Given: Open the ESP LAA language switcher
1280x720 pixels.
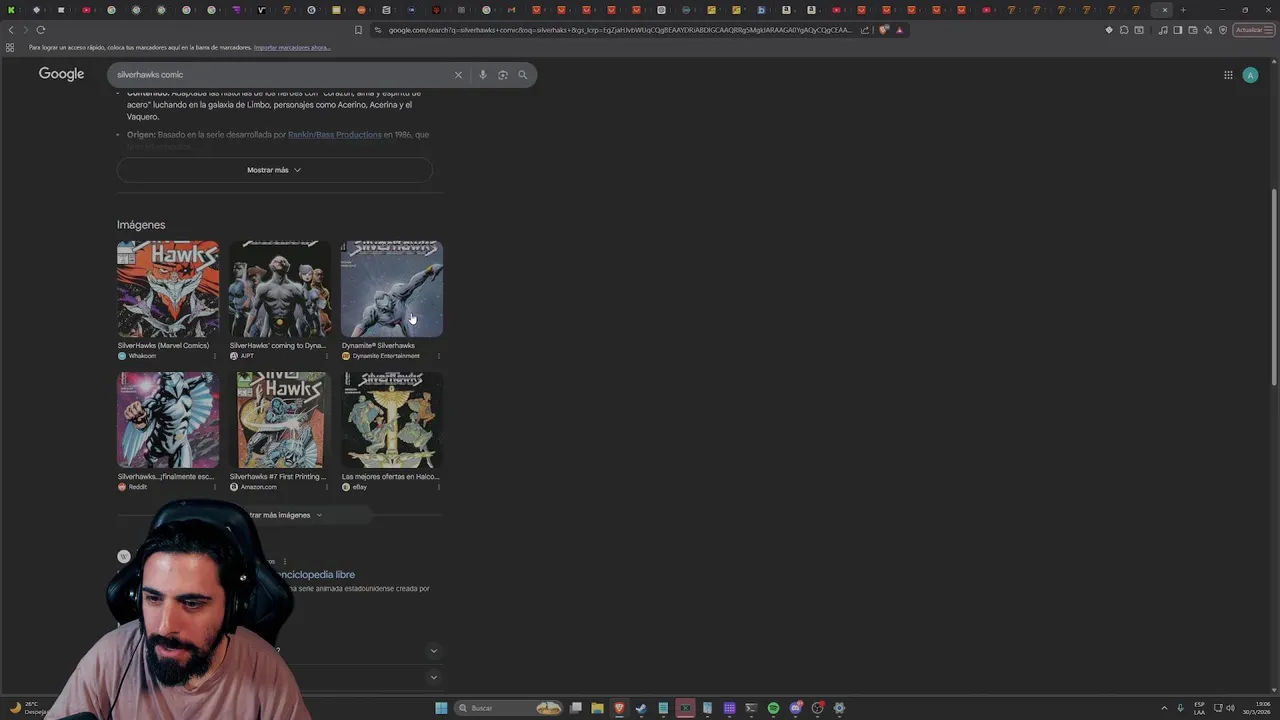Looking at the screenshot, I should tap(1199, 708).
